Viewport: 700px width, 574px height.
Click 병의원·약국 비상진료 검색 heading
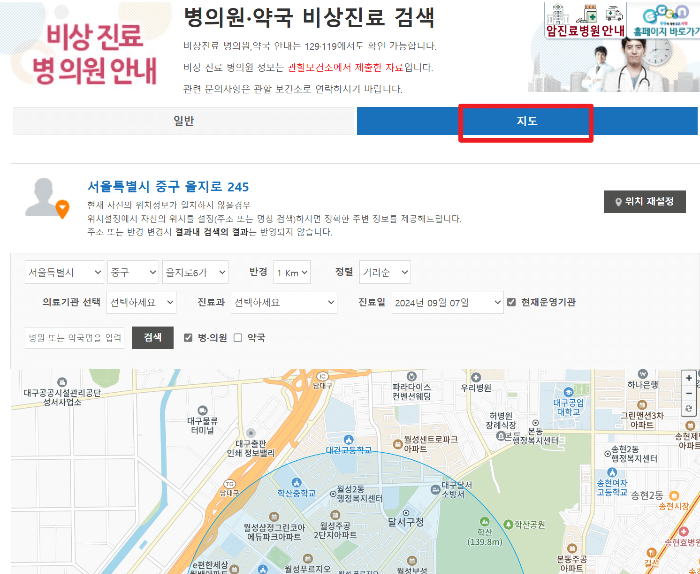[x=308, y=18]
